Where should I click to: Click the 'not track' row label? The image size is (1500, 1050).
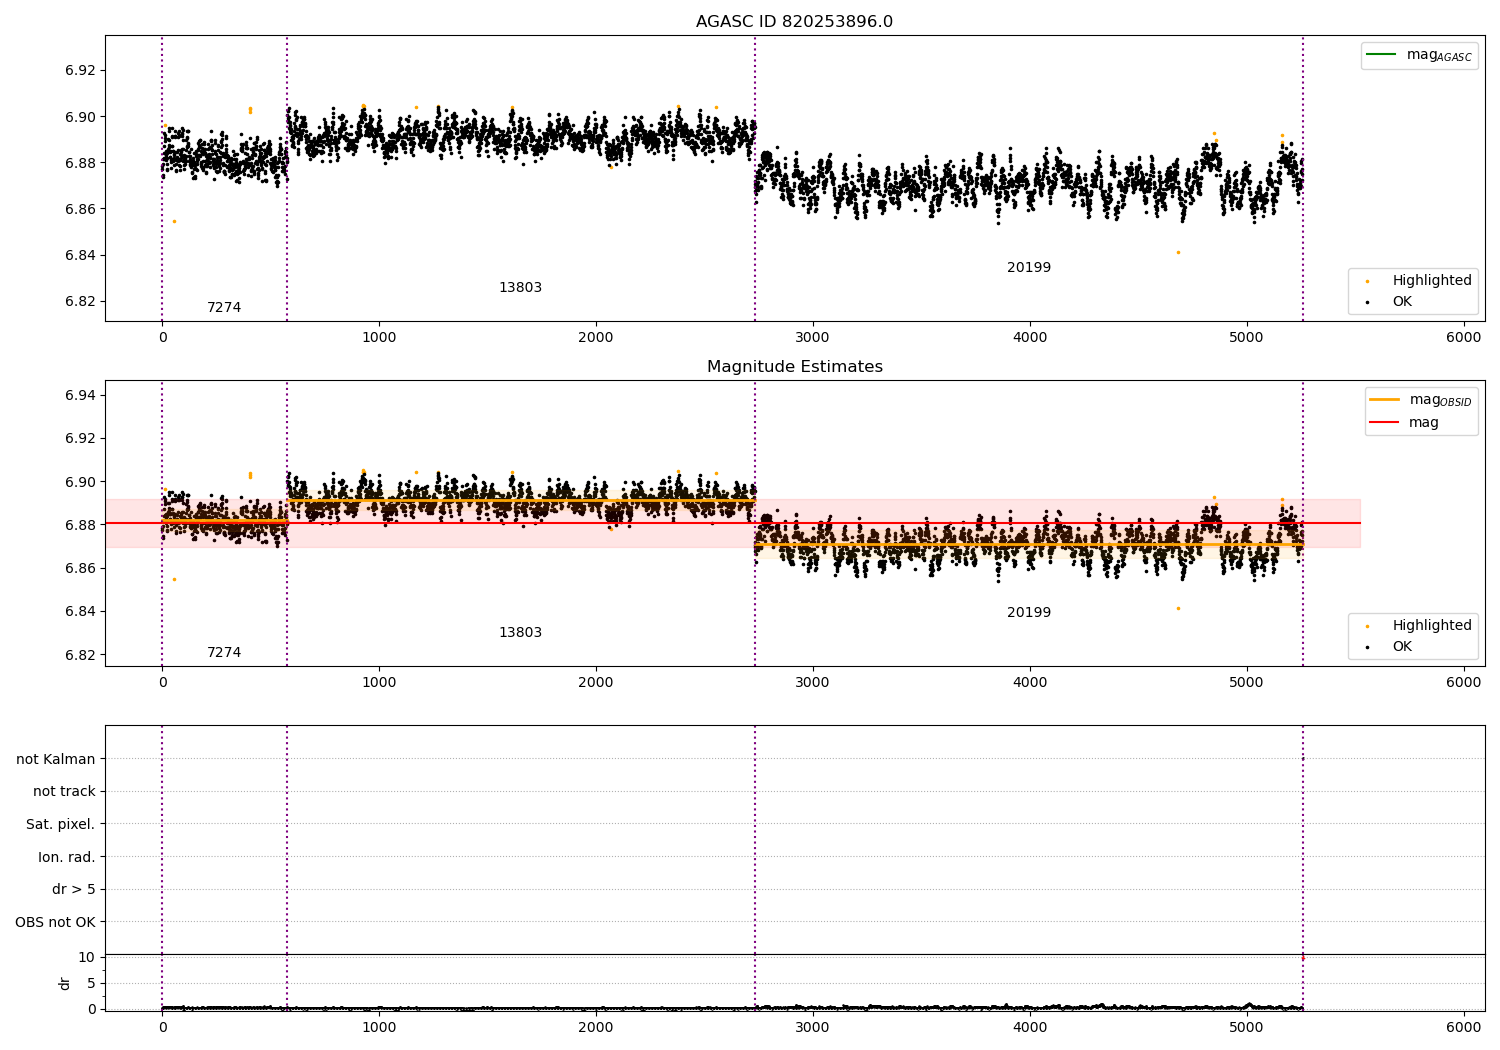[64, 792]
